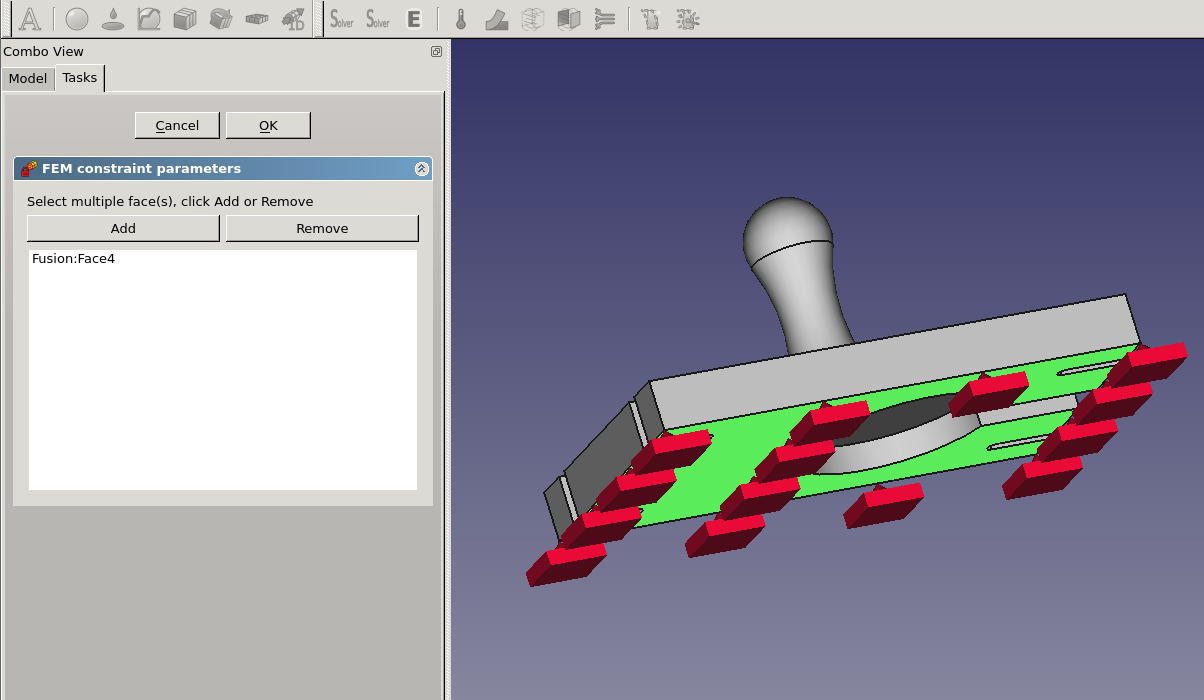Click the equation 'E' toolbar icon
1204x700 pixels.
coord(414,19)
